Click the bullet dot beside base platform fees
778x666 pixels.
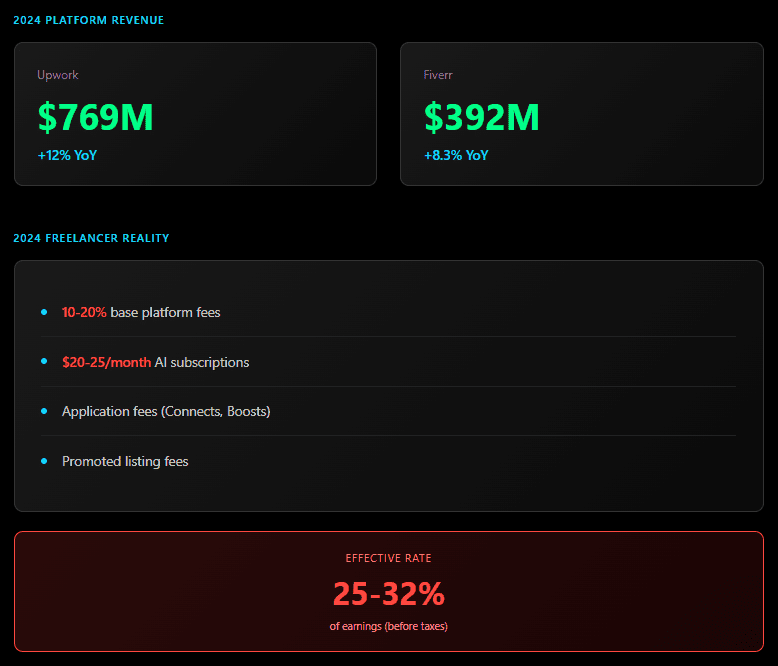click(44, 312)
